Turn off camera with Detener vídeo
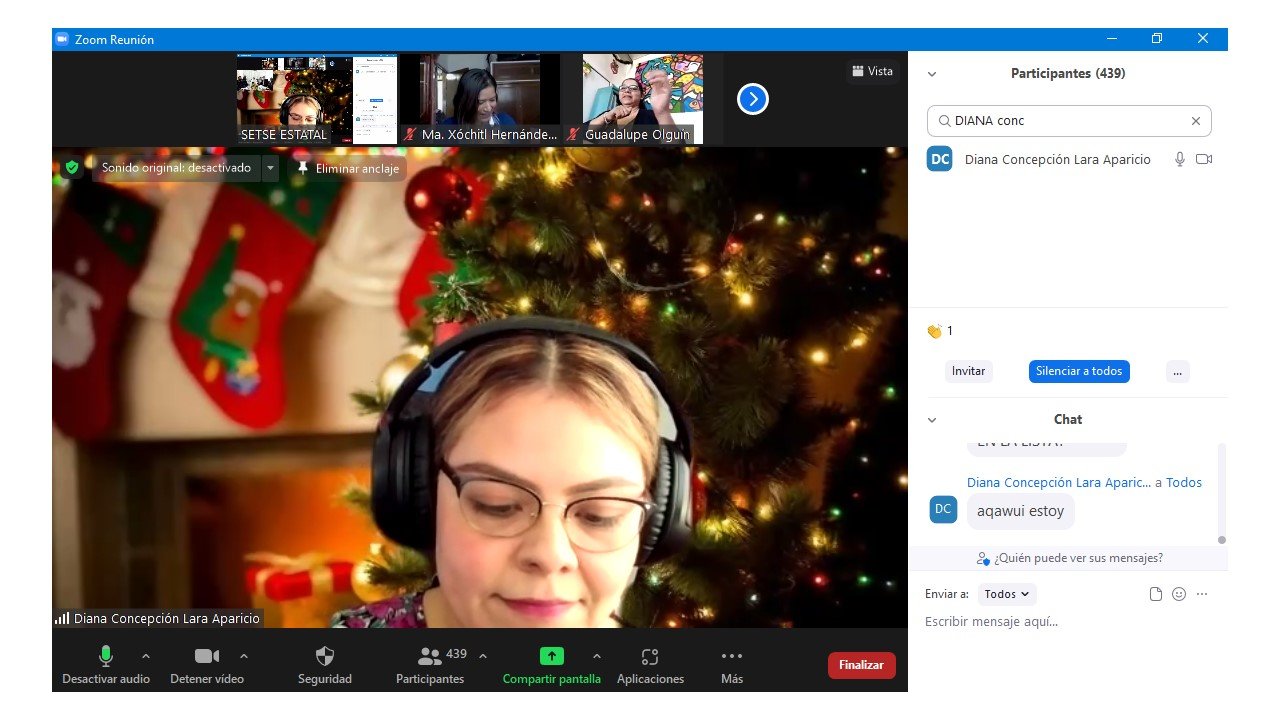 point(207,657)
